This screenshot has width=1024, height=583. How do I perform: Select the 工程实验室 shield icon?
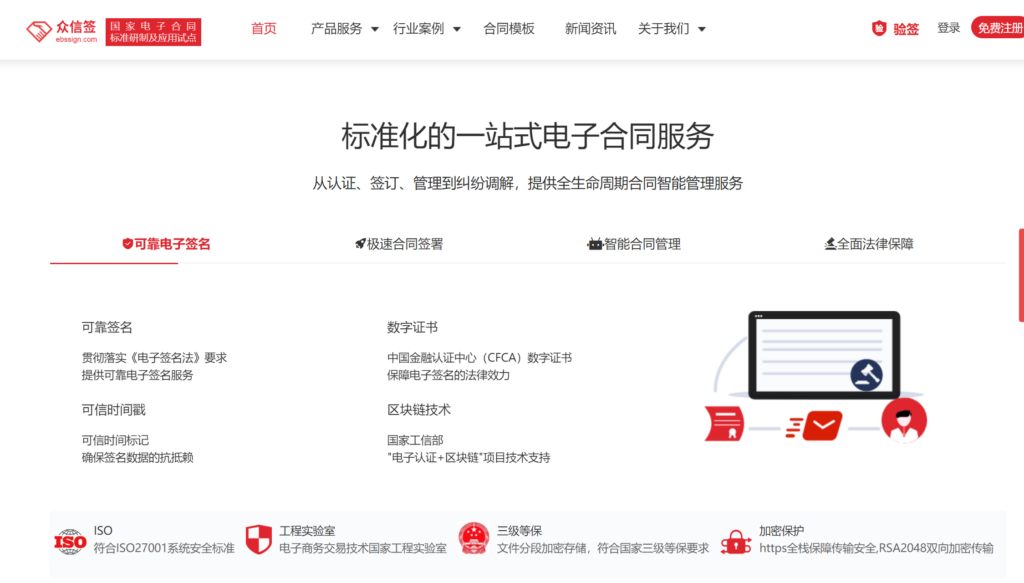[260, 539]
